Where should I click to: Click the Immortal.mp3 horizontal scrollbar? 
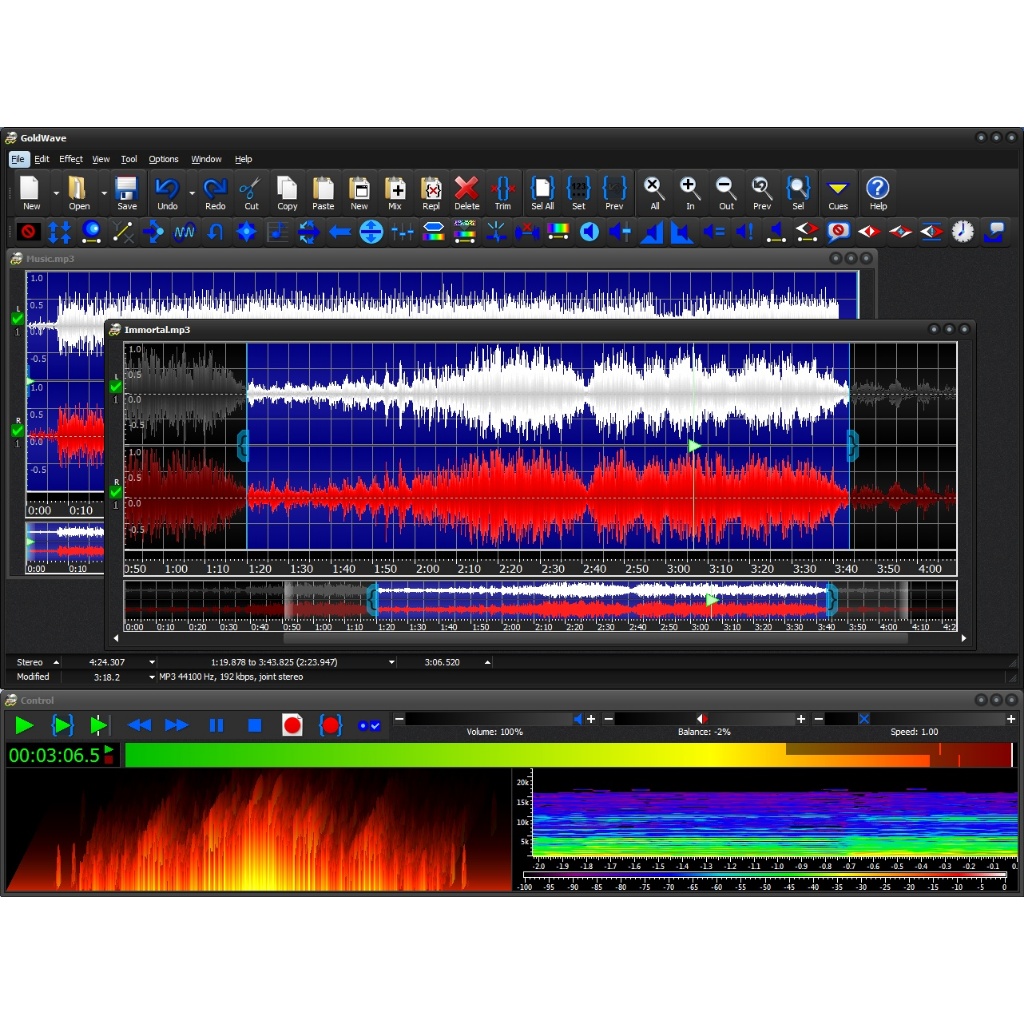tap(540, 638)
